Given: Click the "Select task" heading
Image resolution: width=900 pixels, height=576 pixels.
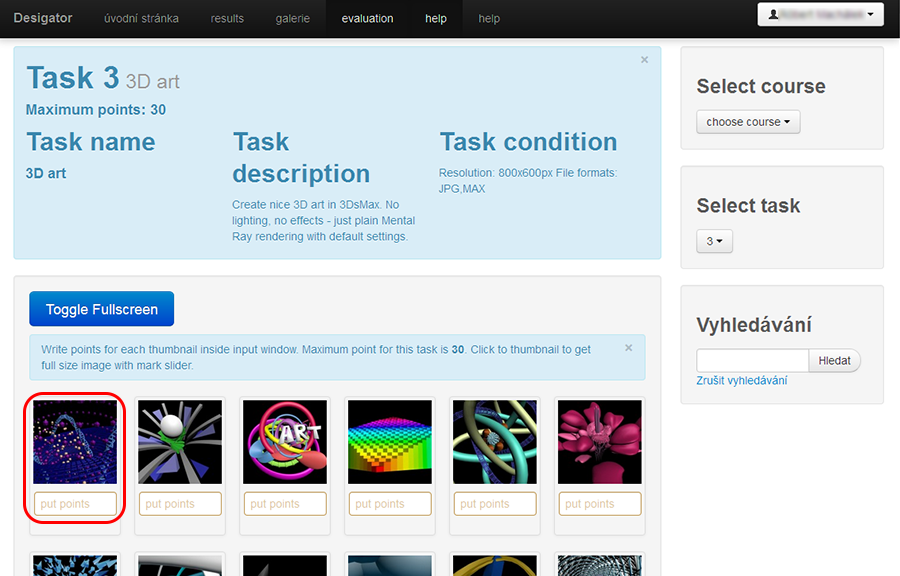Looking at the screenshot, I should pyautogui.click(x=748, y=205).
